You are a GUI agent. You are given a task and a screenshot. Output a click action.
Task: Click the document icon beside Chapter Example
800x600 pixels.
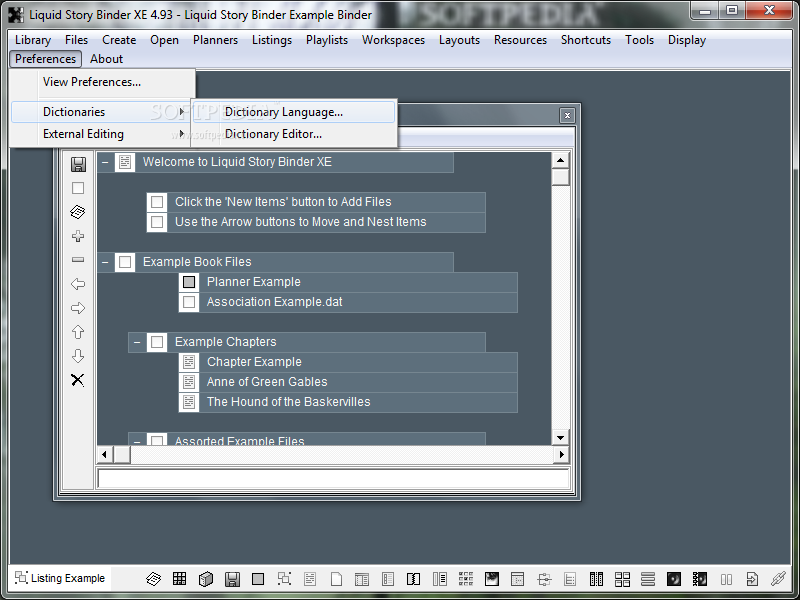click(189, 362)
